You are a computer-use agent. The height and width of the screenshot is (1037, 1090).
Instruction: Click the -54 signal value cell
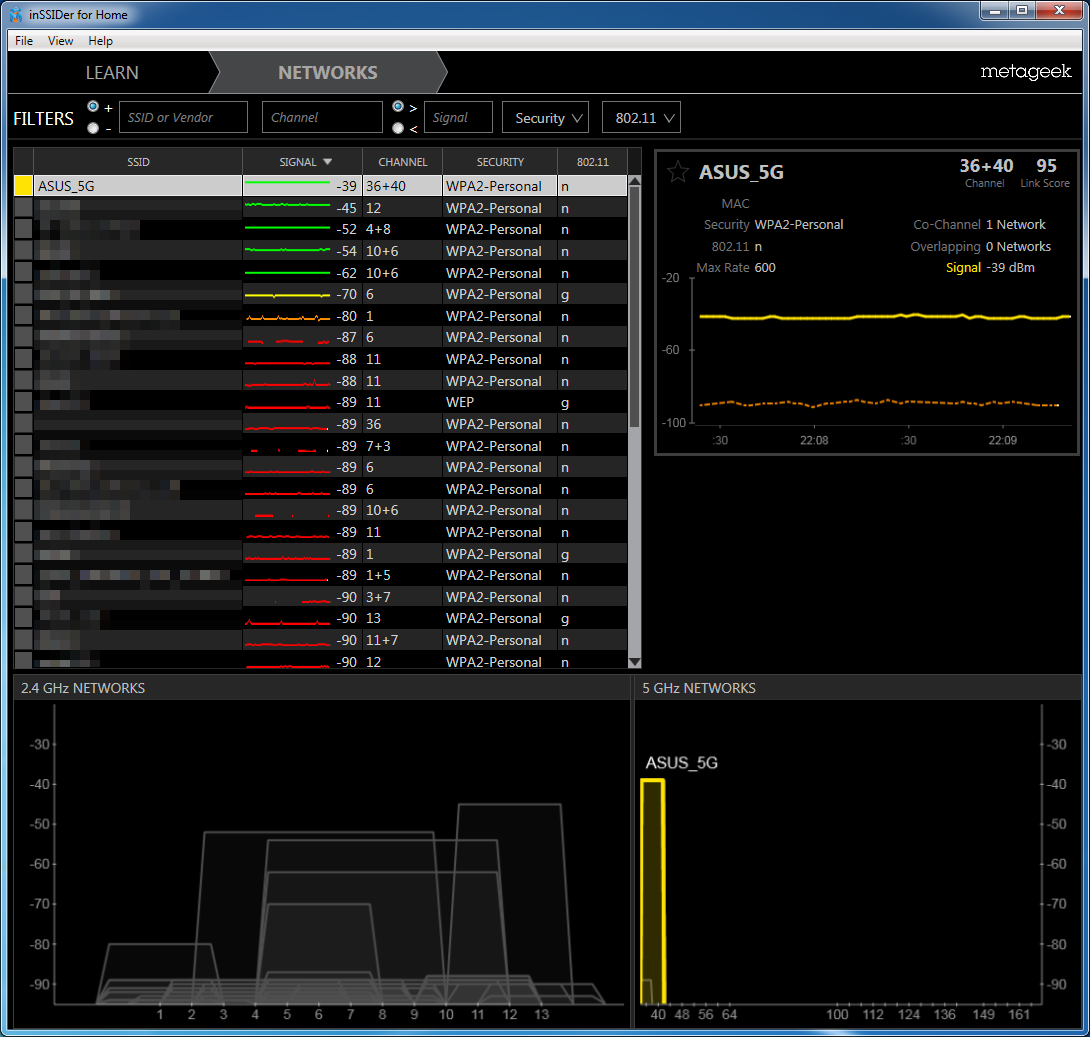pyautogui.click(x=346, y=251)
